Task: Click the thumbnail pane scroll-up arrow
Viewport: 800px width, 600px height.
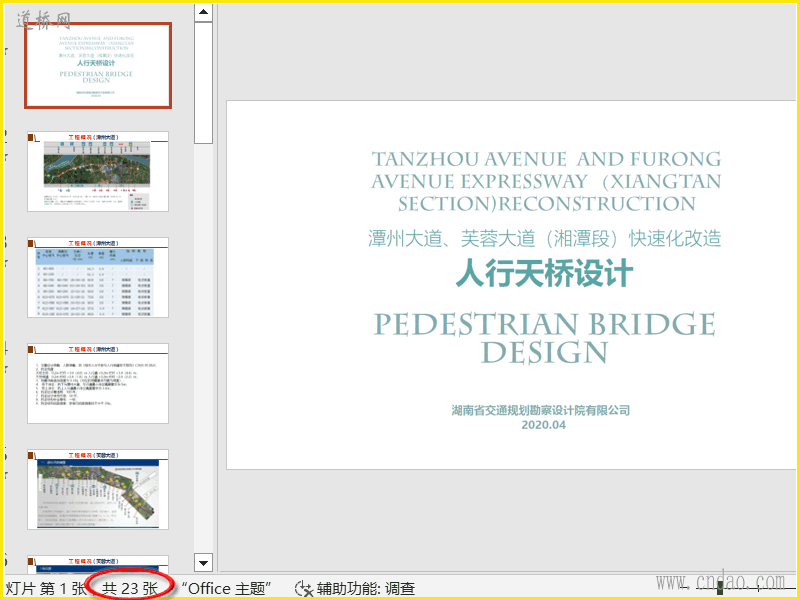Action: 204,12
